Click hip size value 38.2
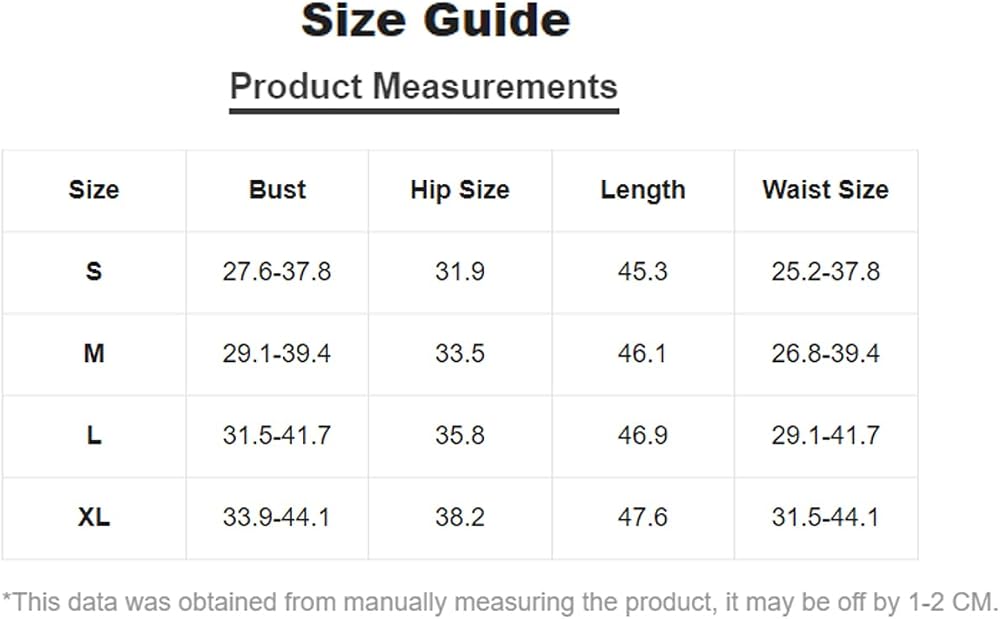 pos(460,517)
